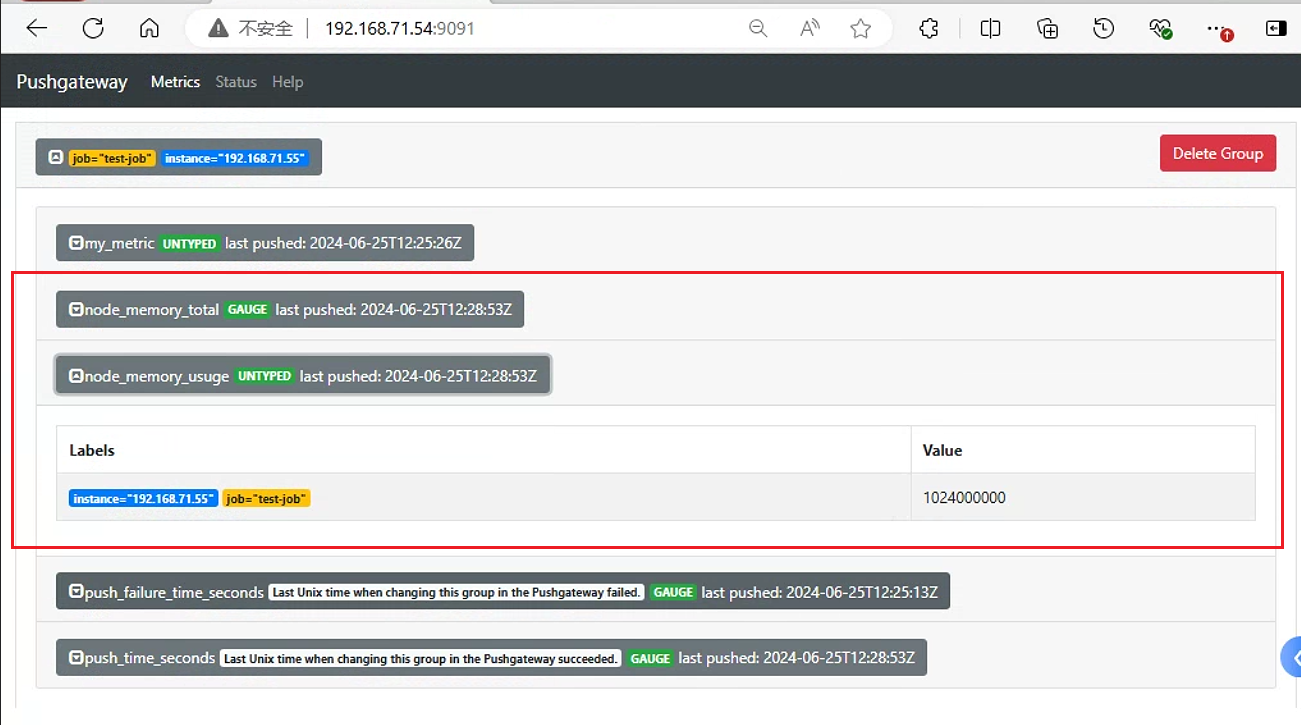Click the blue floating button at right edge
Screen dimensions: 1301x725
(x=1291, y=657)
